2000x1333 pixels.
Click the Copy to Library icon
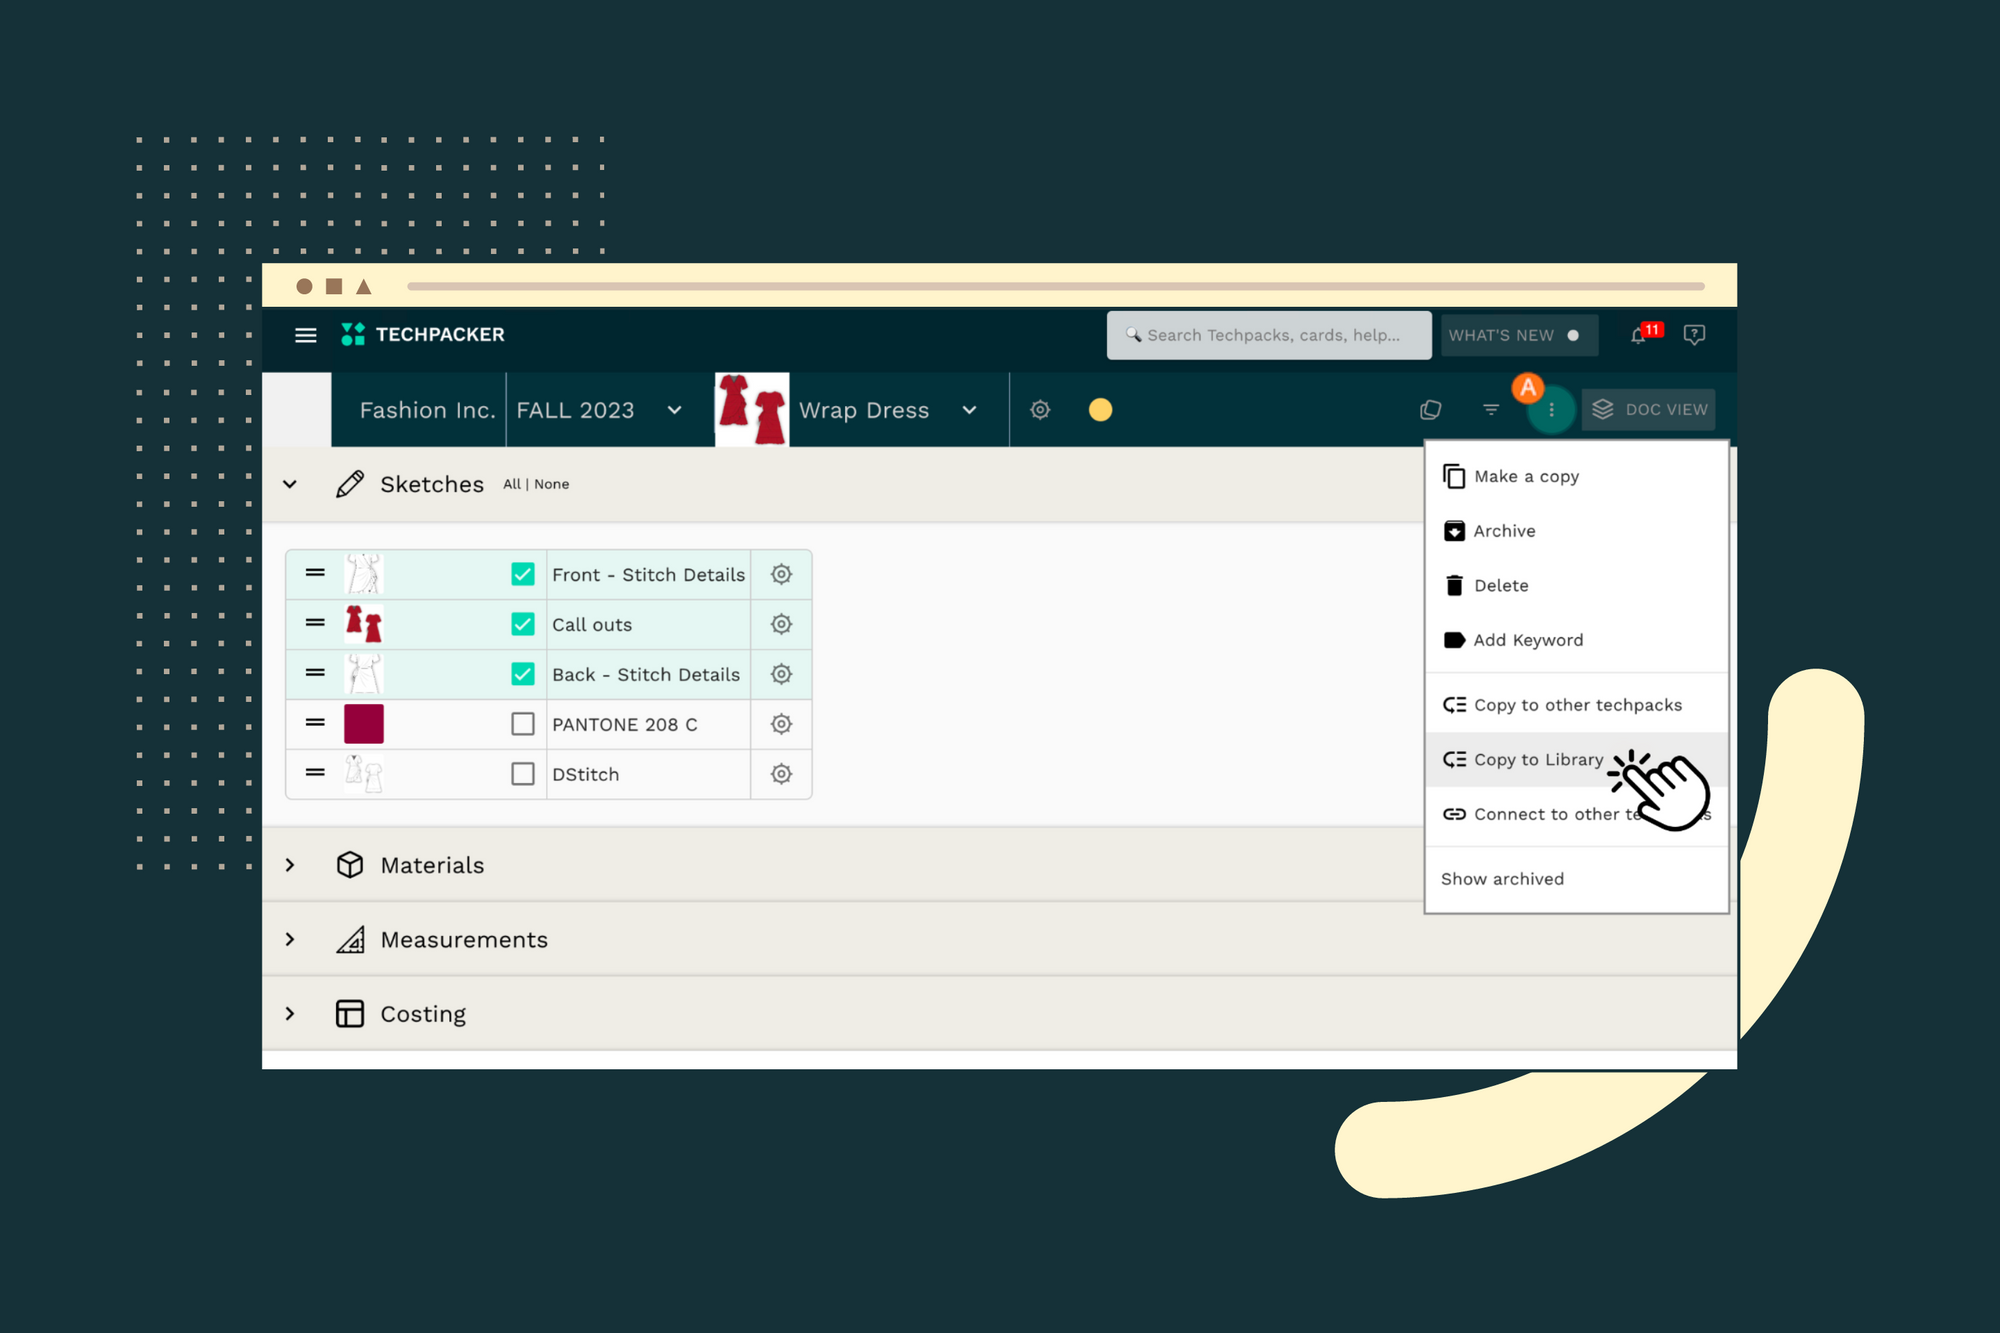coord(1453,759)
